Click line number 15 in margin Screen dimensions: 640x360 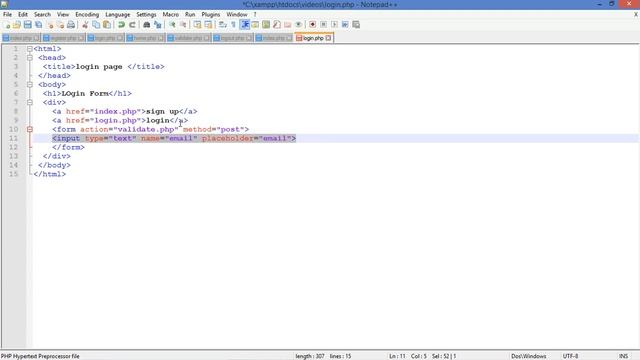pos(13,174)
